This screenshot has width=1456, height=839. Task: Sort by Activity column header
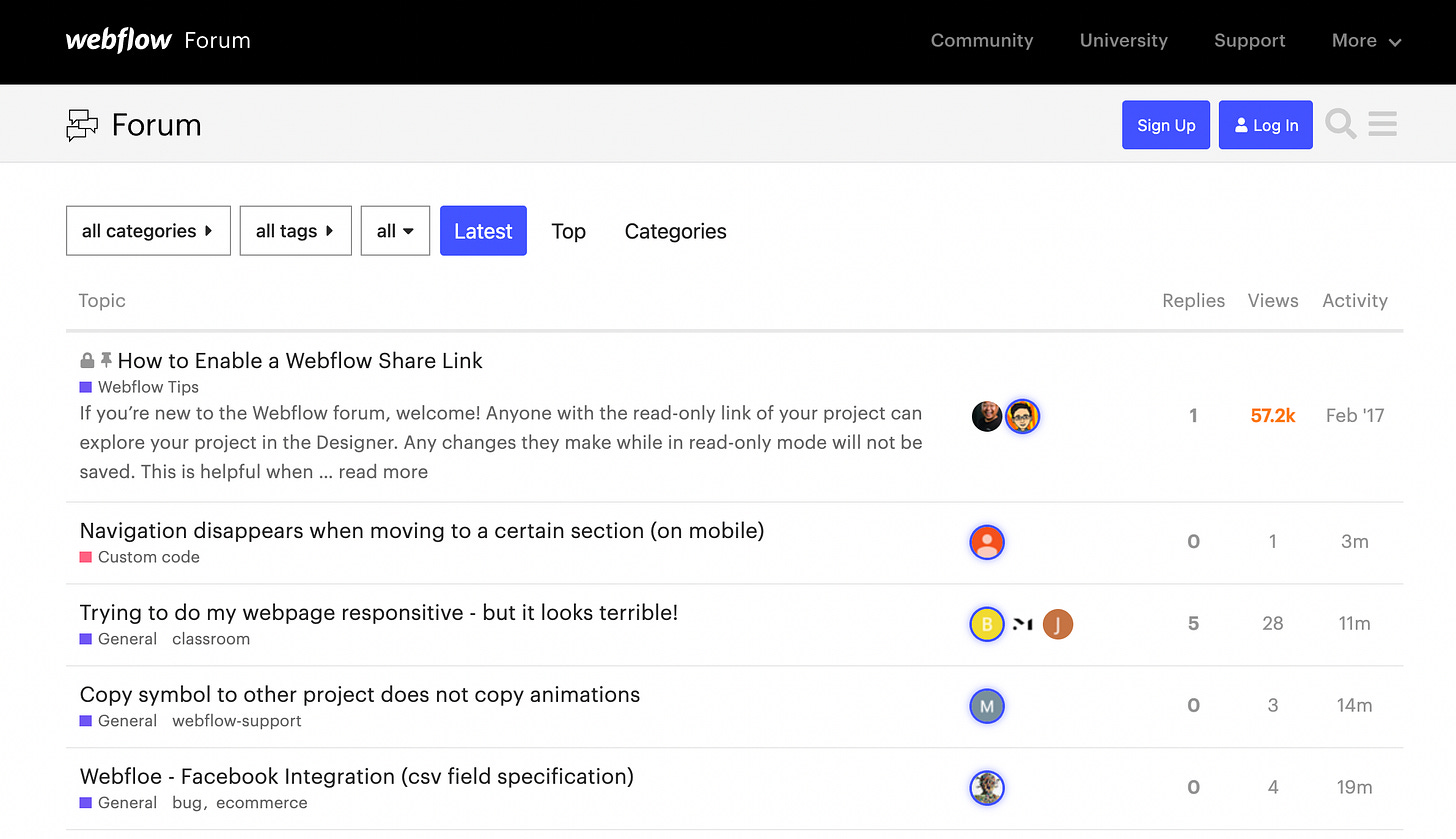tap(1355, 301)
